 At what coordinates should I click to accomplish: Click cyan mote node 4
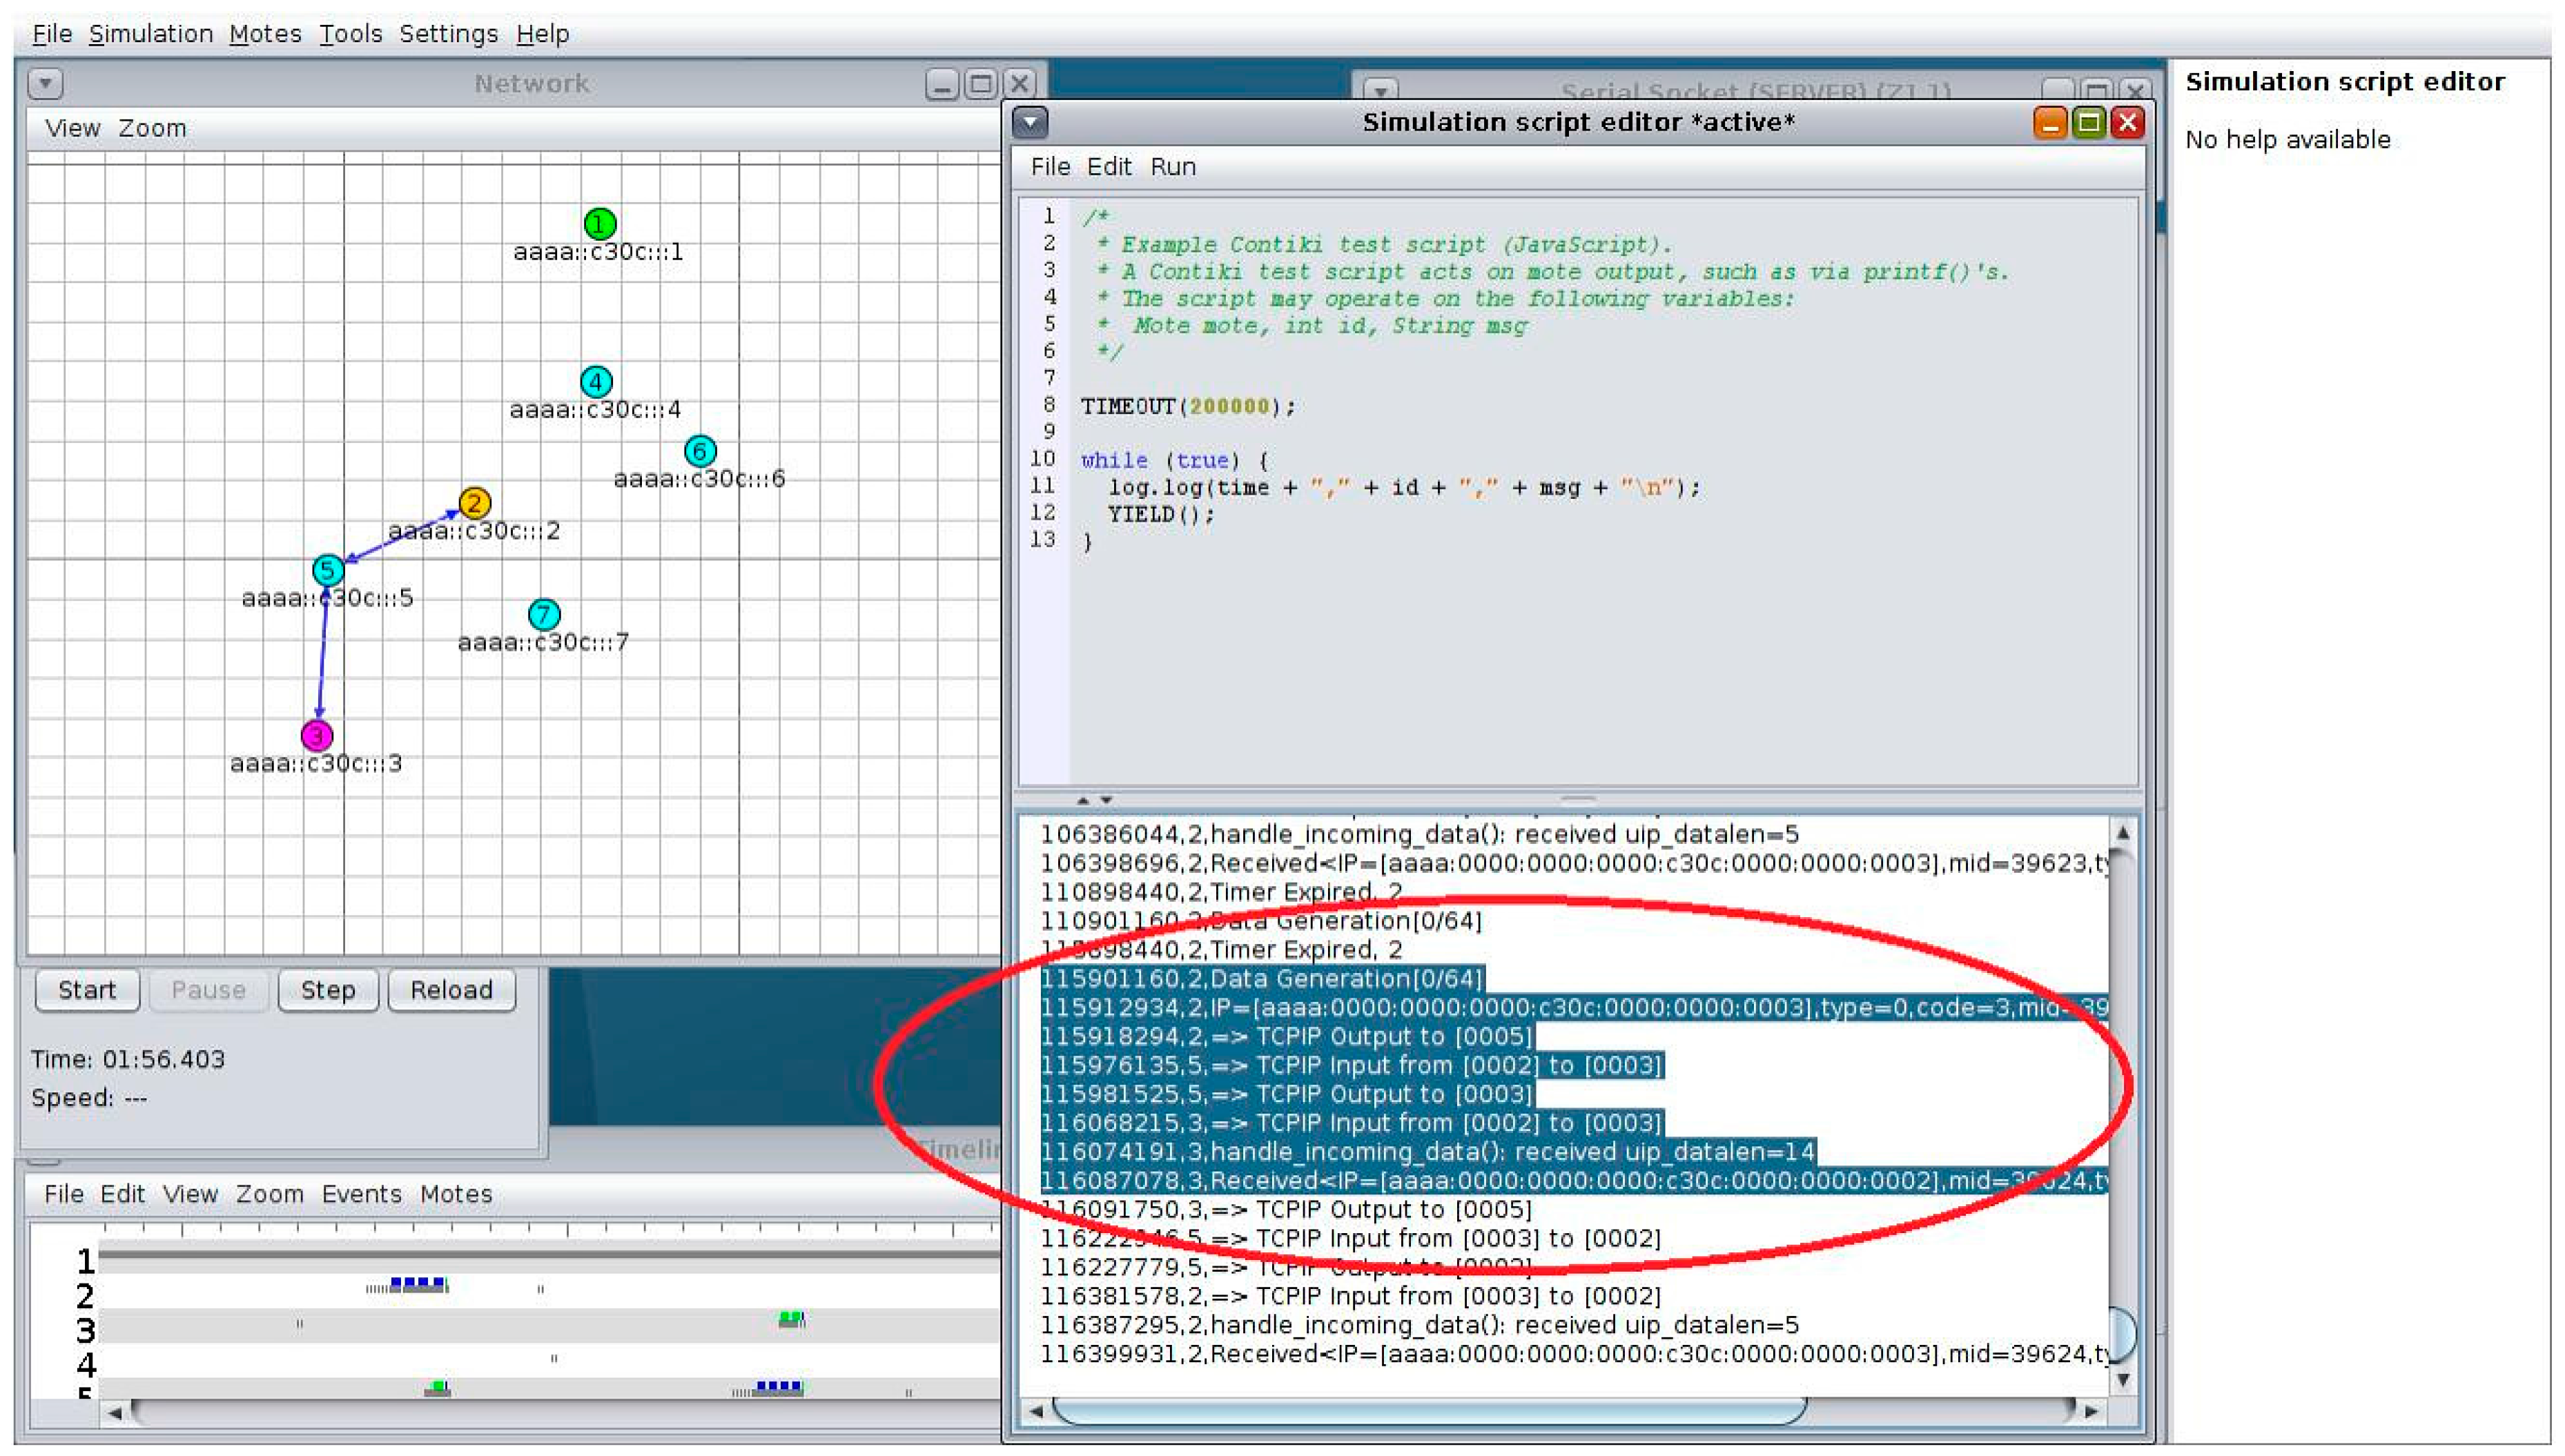tap(596, 381)
